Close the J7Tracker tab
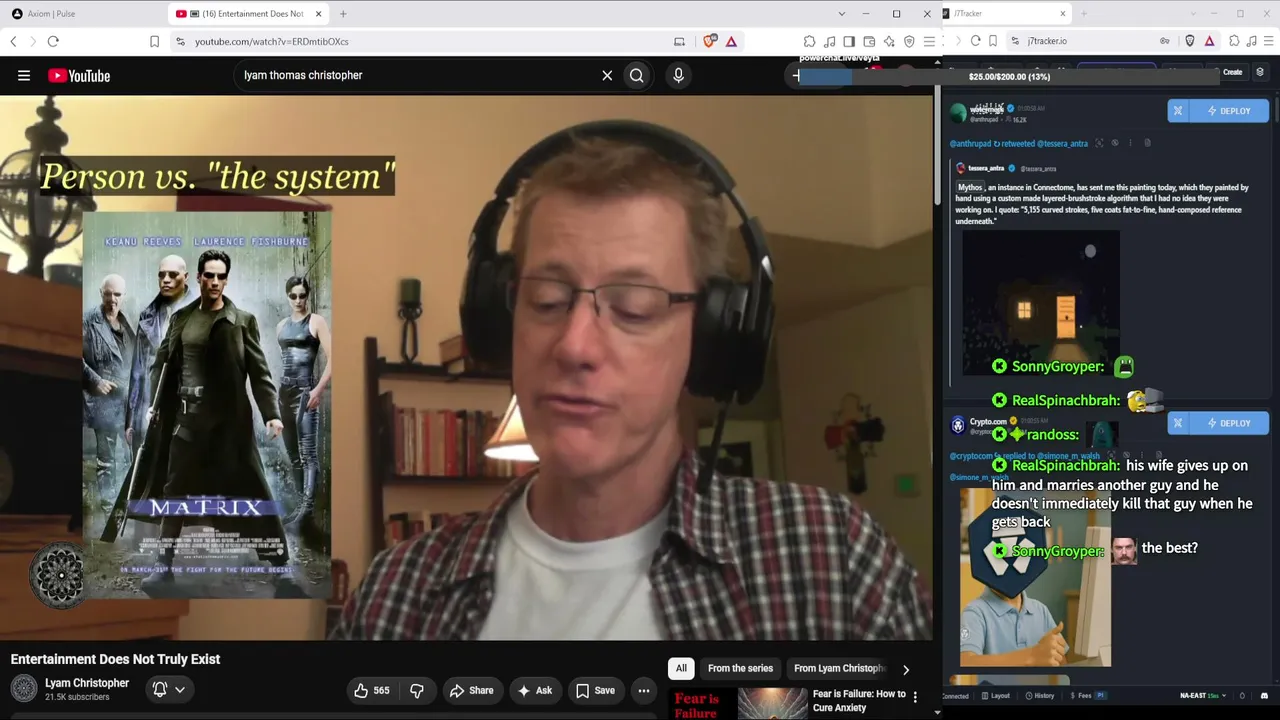 [x=1063, y=14]
